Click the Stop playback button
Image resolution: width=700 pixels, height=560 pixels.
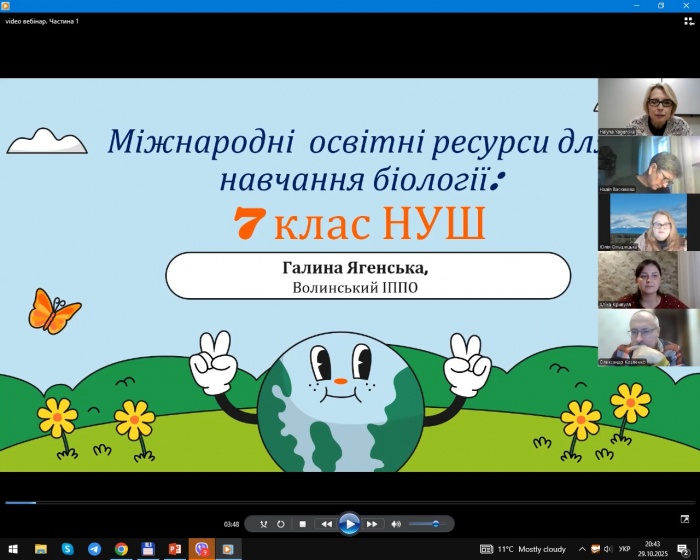[302, 524]
